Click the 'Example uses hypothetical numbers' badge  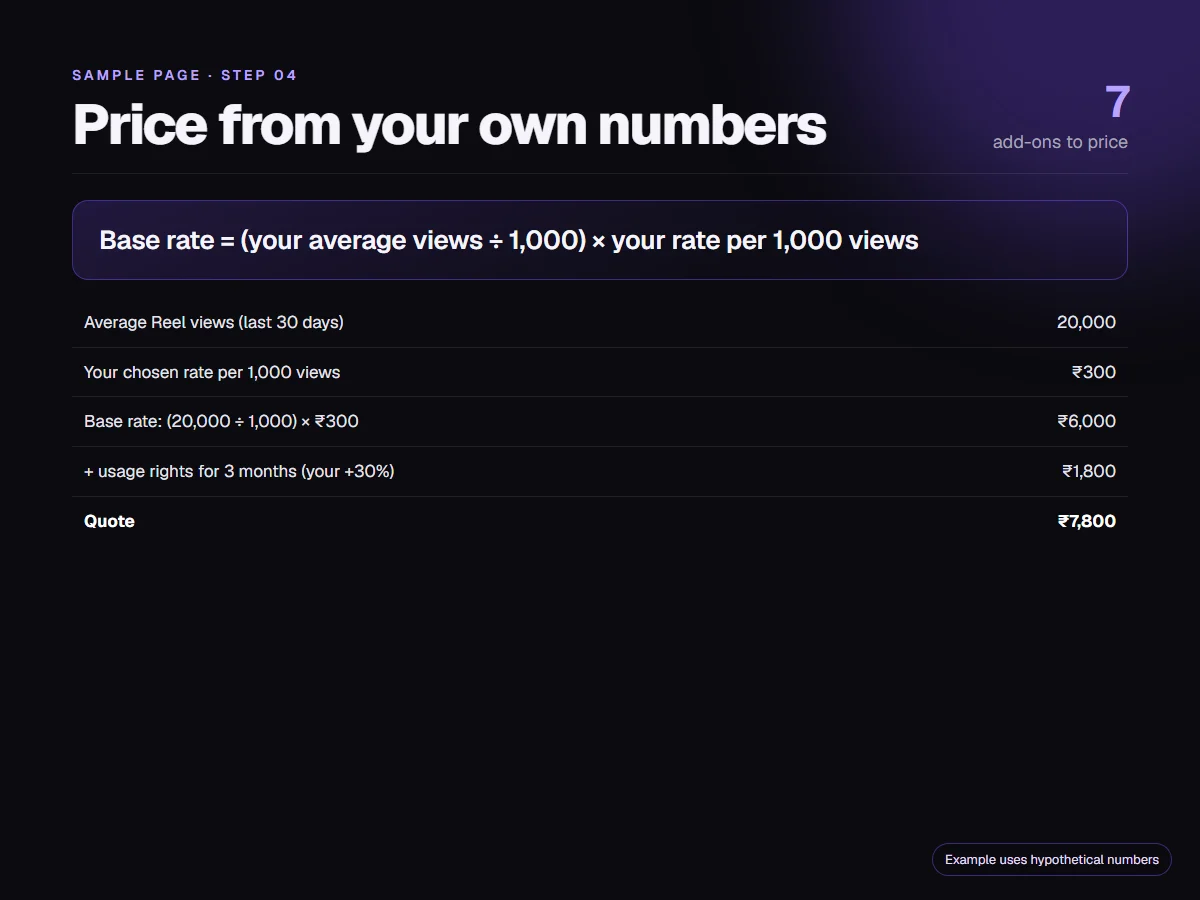coord(1052,859)
